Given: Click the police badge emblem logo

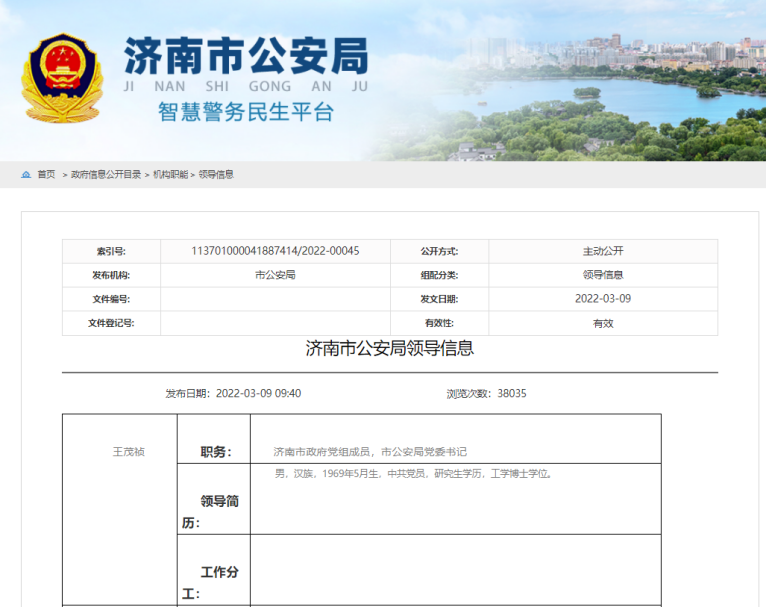Looking at the screenshot, I should click(x=62, y=77).
